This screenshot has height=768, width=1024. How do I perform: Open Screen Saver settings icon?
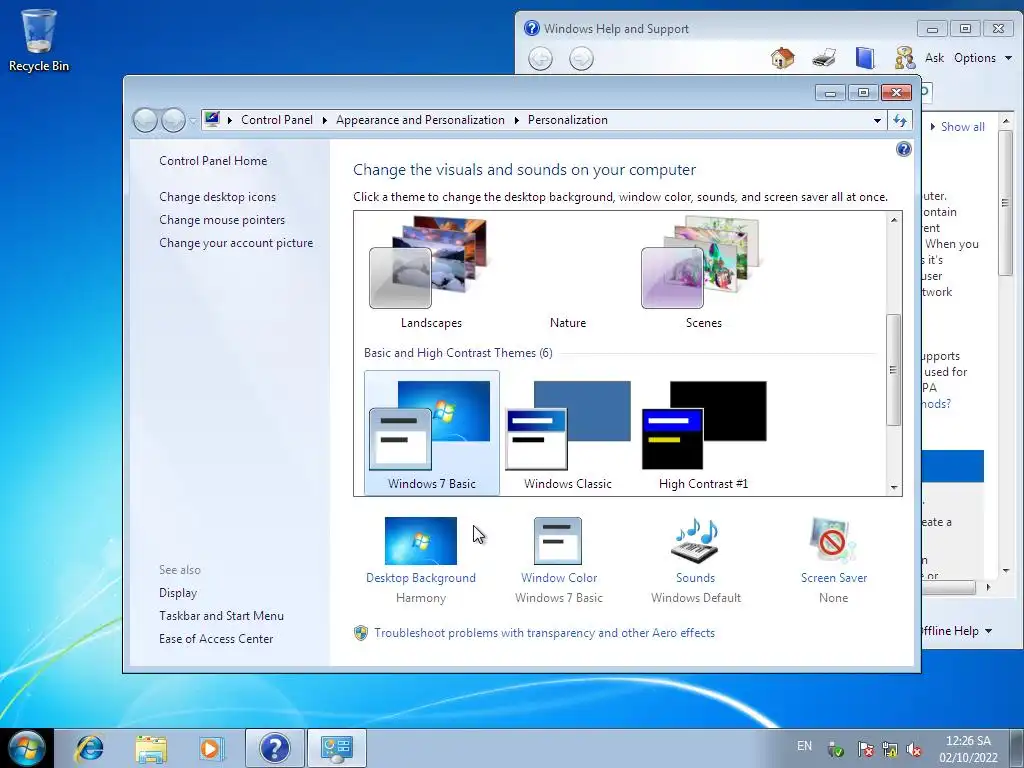[833, 541]
